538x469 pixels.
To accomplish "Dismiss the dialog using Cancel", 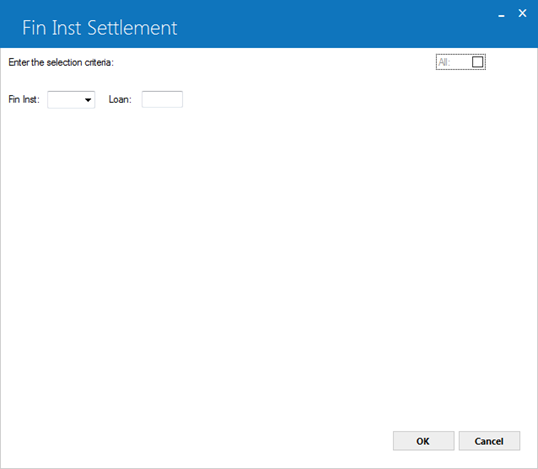I will tap(489, 441).
